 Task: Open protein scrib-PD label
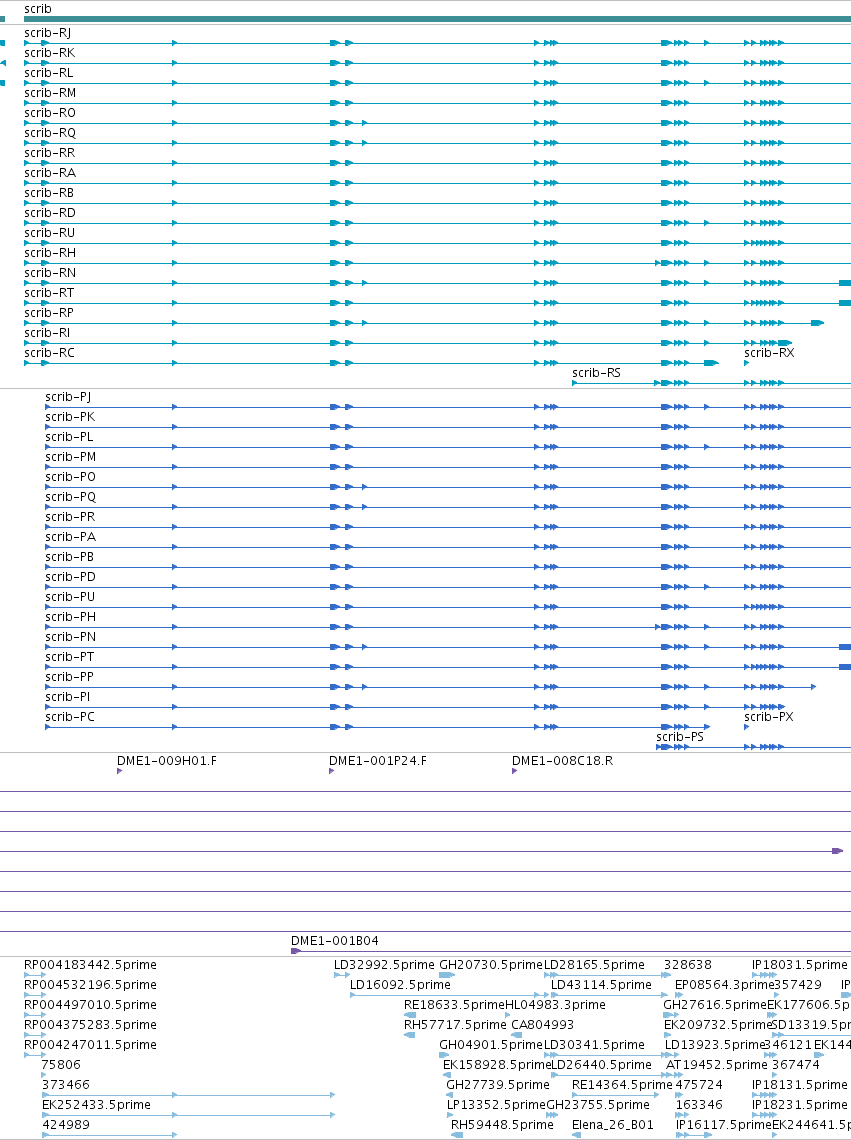pyautogui.click(x=71, y=577)
